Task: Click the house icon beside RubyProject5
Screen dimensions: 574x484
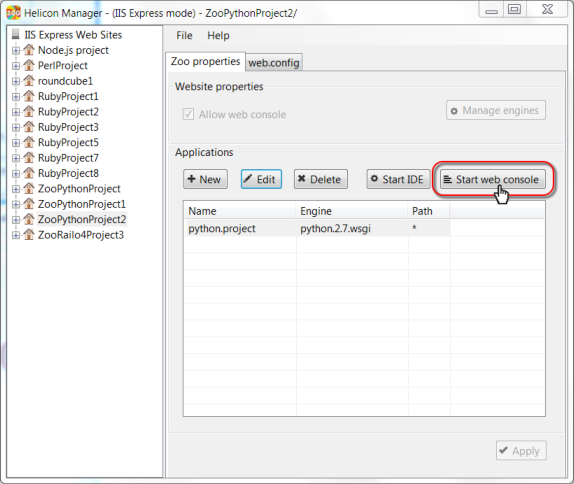Action: pyautogui.click(x=29, y=142)
